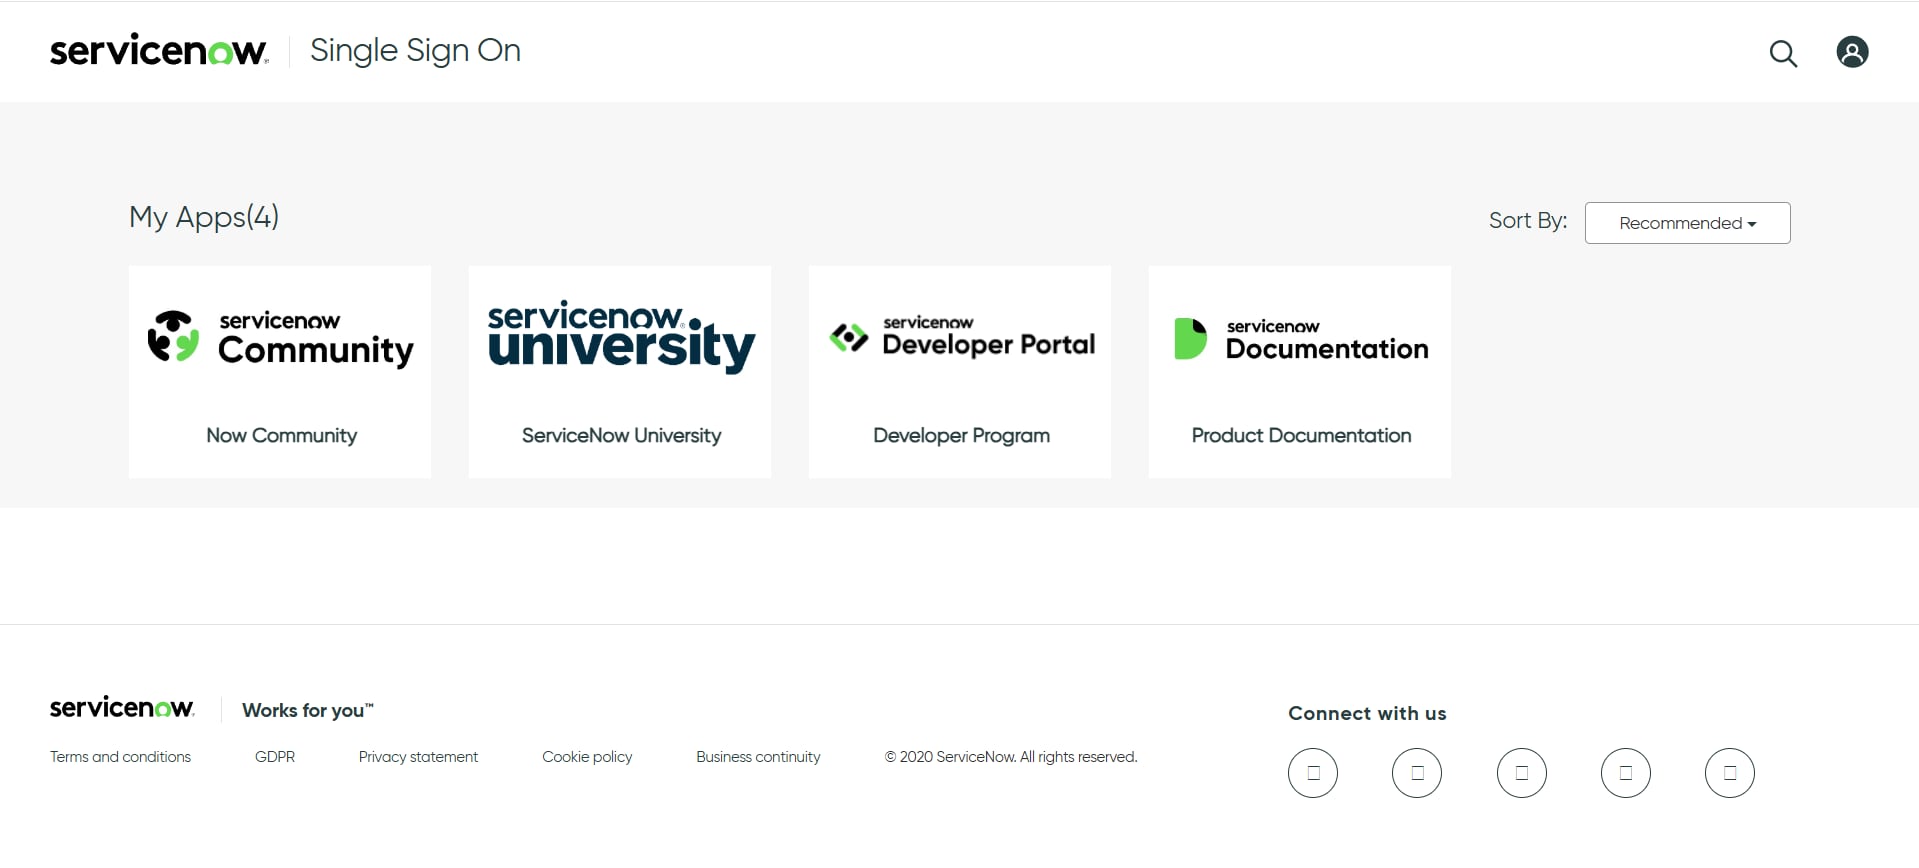
Task: Open the GDPR footer link
Action: 275,757
